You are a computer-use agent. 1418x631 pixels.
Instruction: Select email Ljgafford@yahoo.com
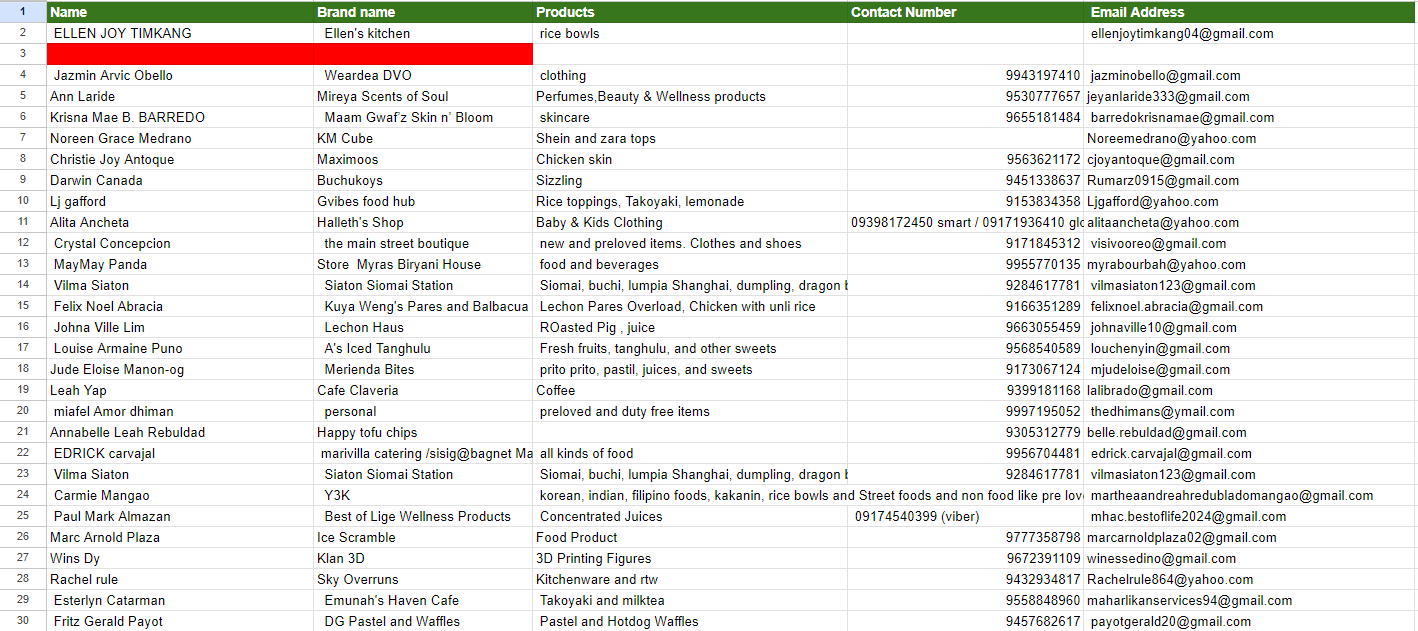tap(1251, 201)
